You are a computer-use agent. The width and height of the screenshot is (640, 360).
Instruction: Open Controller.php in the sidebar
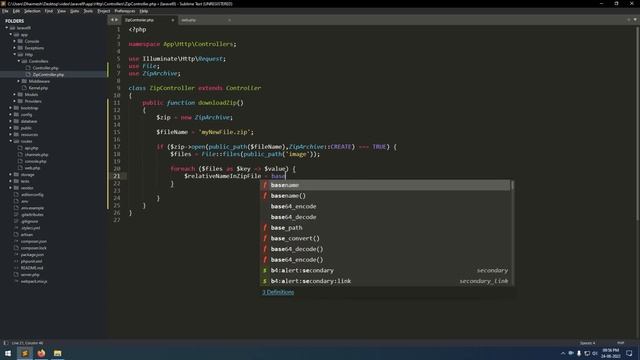coord(45,68)
